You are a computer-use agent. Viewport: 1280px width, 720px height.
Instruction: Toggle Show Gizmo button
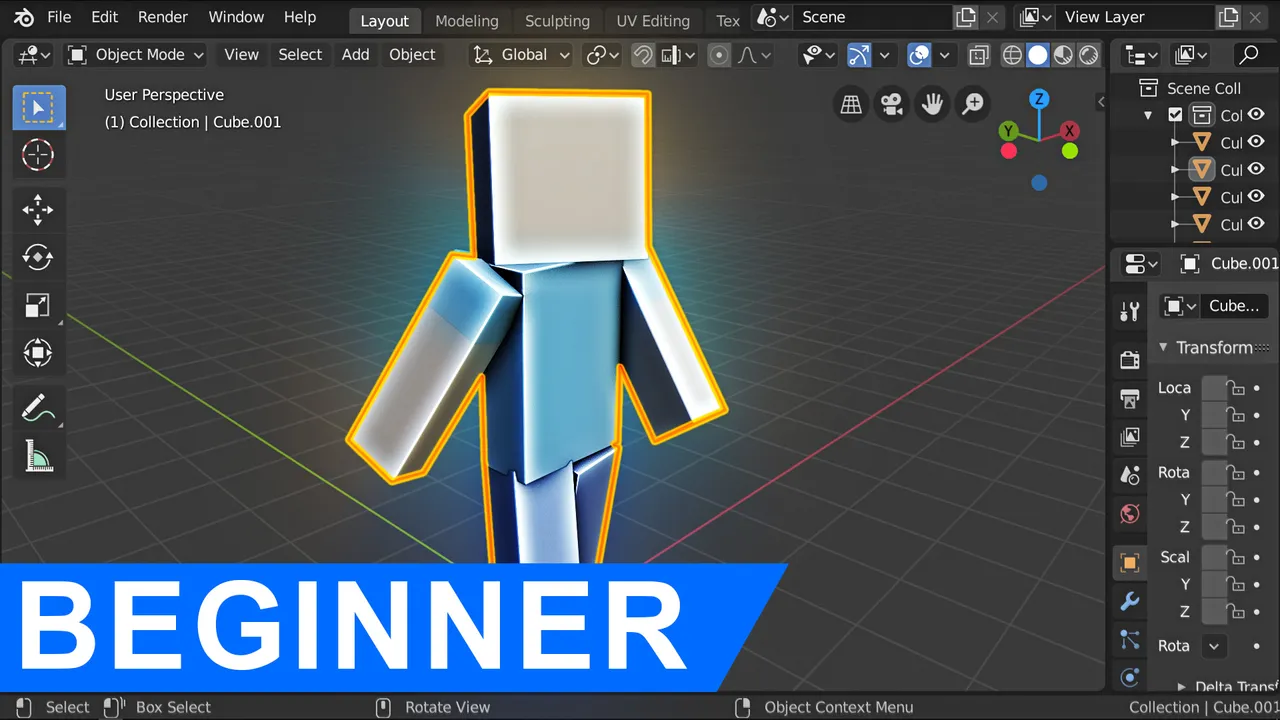[x=859, y=55]
